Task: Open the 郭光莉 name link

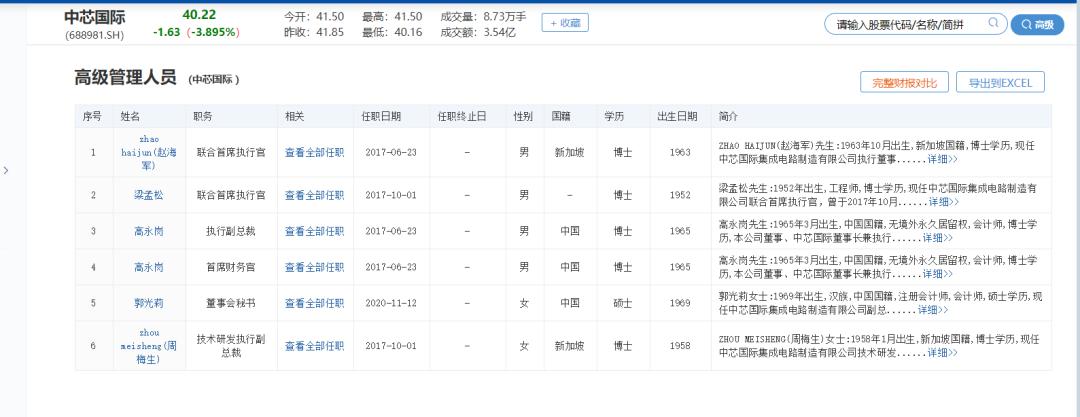Action: 148,303
